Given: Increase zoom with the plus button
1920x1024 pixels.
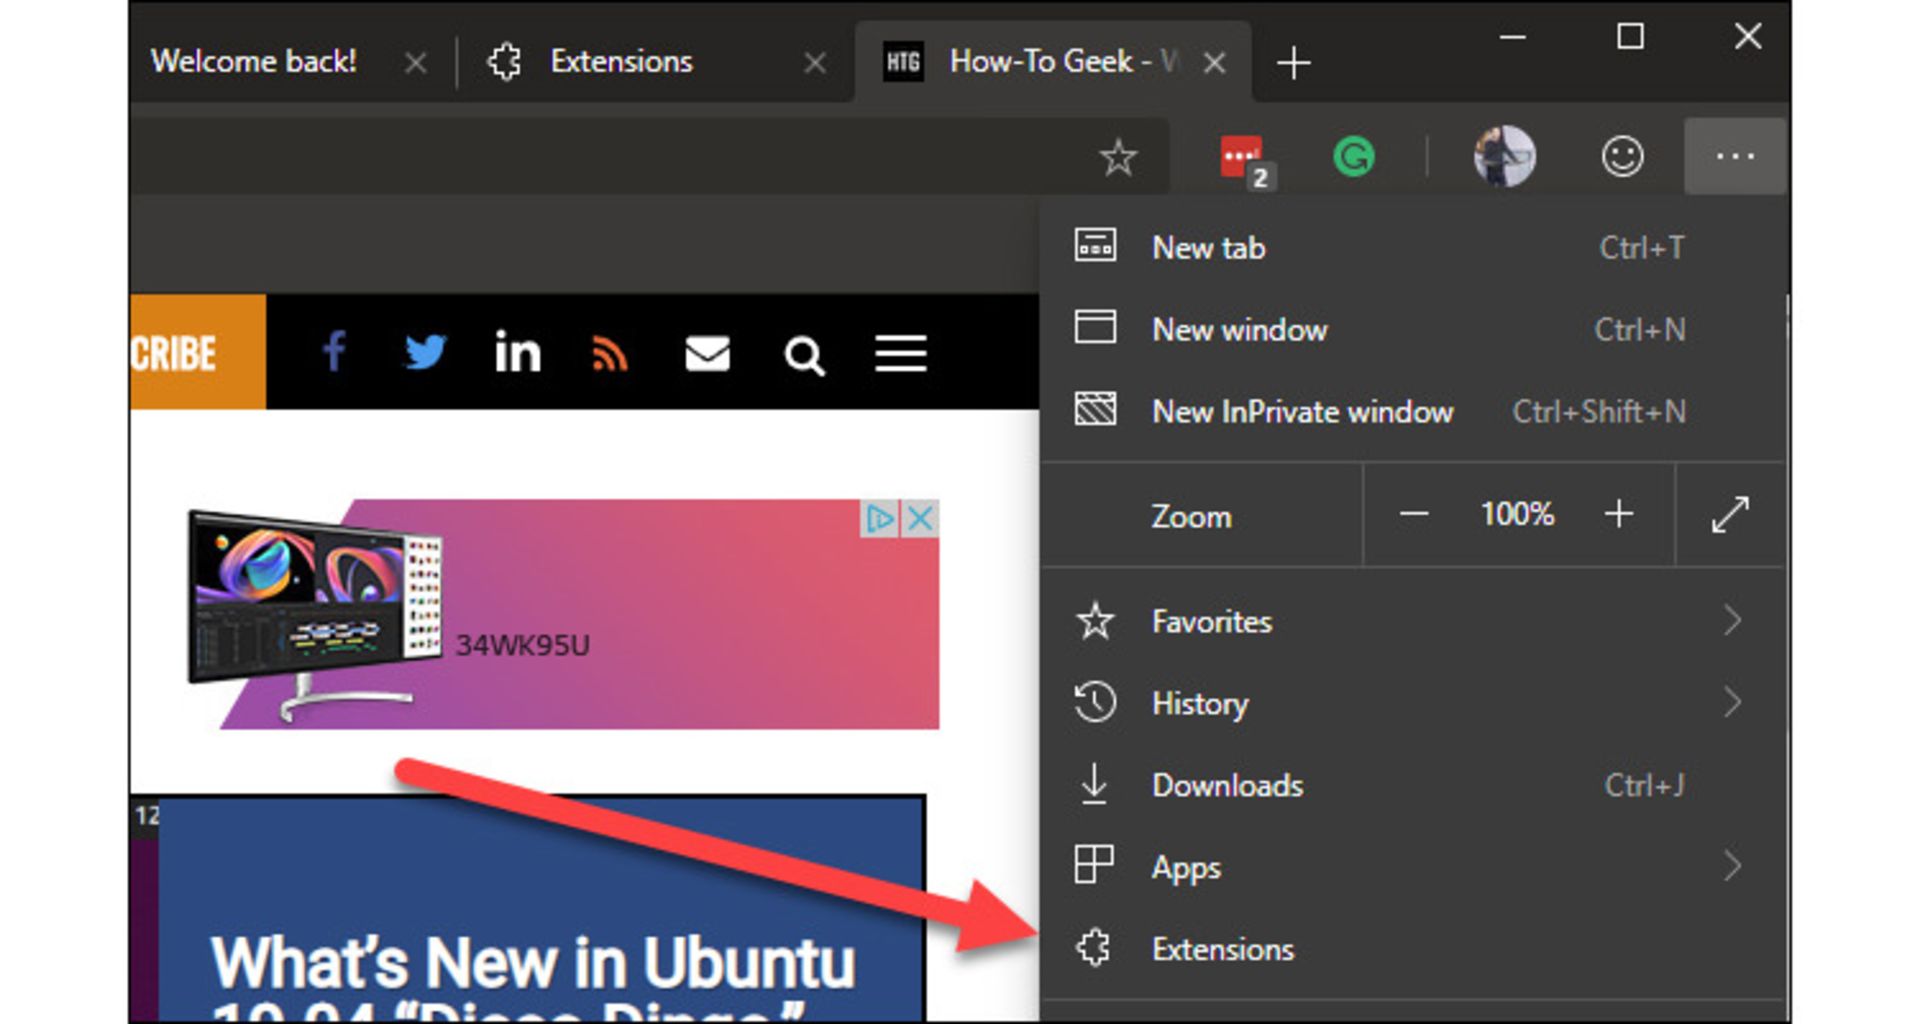Looking at the screenshot, I should coord(1619,515).
